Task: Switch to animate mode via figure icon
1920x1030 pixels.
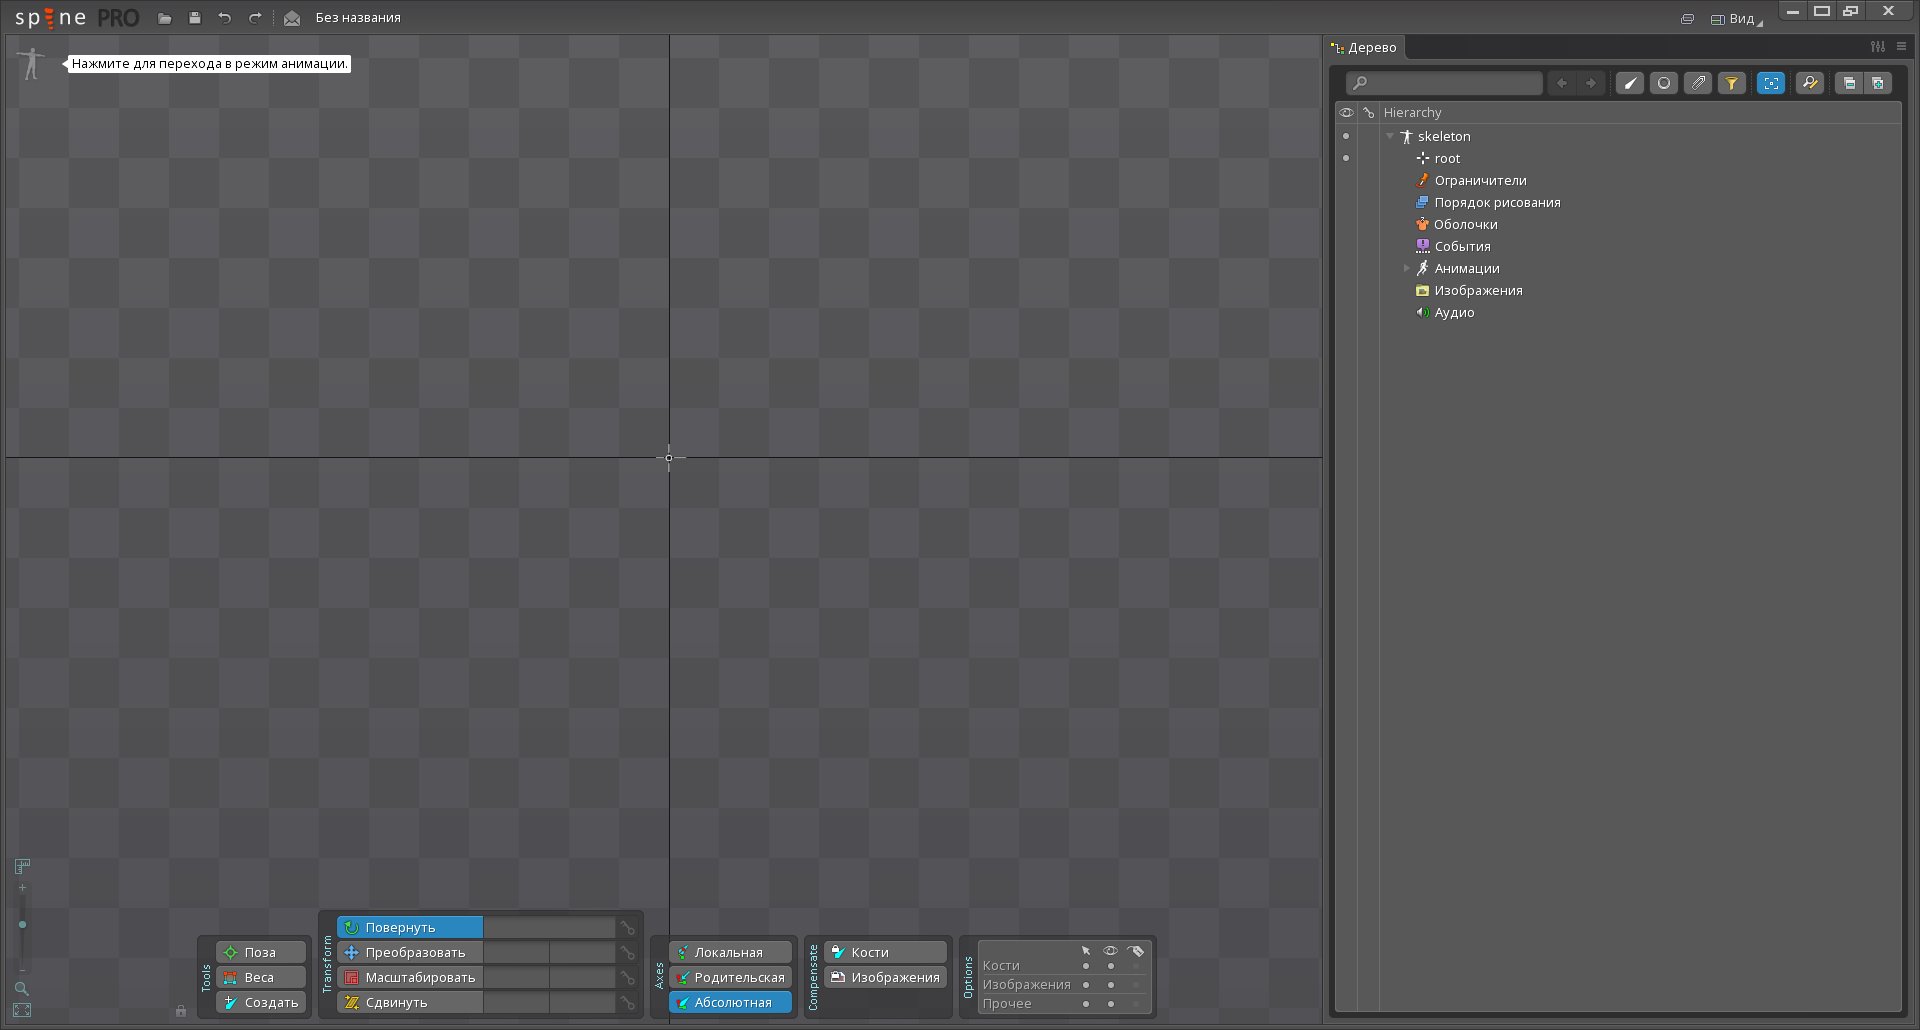Action: [32, 63]
